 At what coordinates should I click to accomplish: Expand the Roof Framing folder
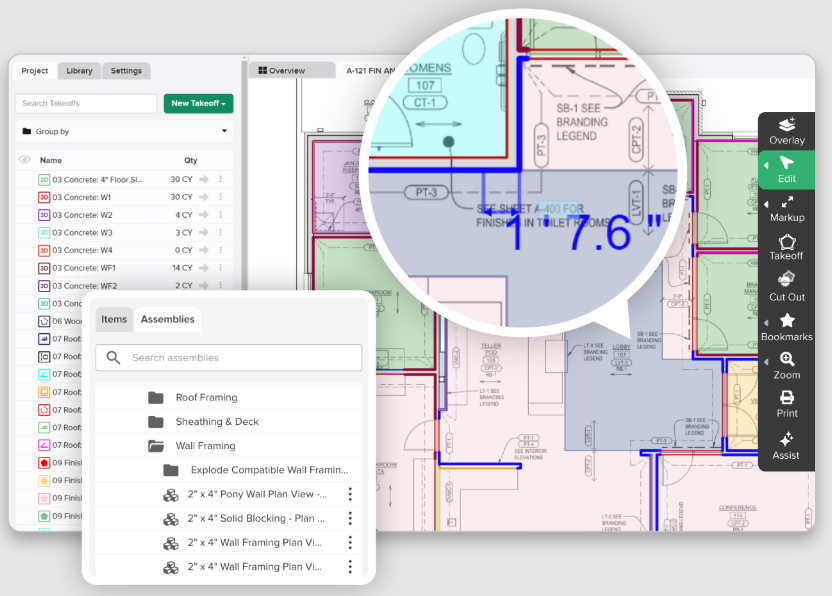pos(155,398)
